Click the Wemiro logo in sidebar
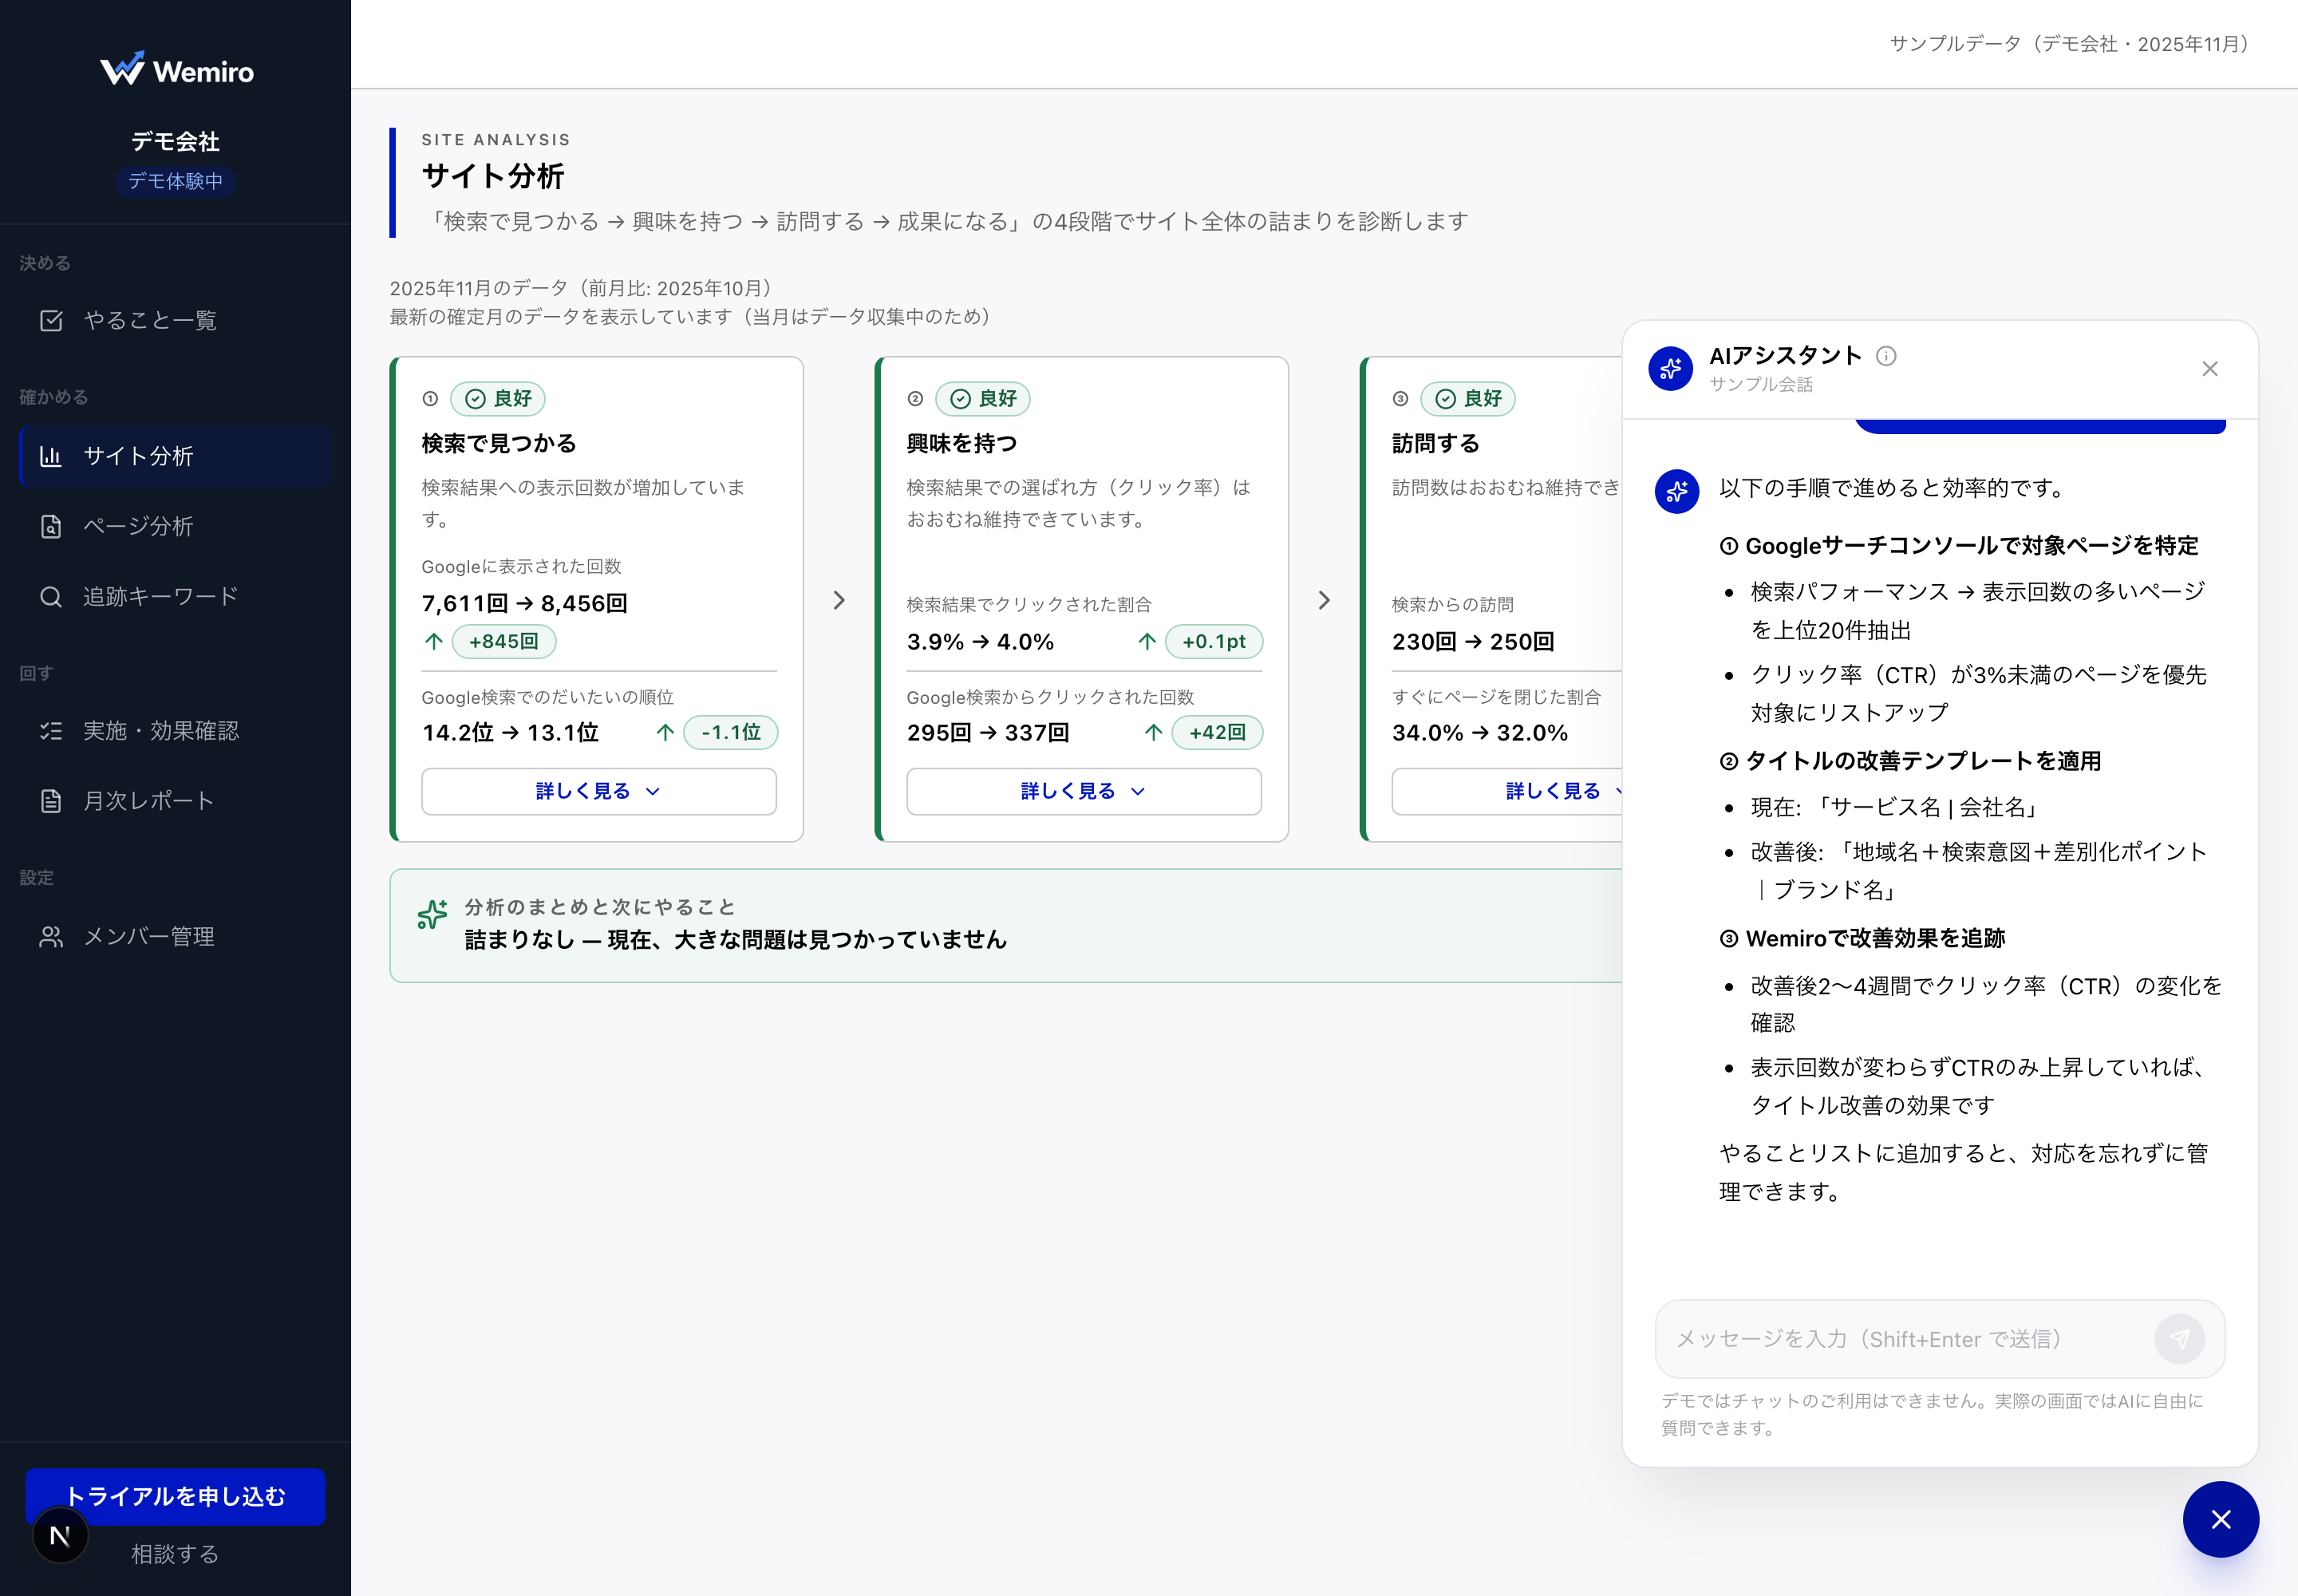 pos(176,70)
